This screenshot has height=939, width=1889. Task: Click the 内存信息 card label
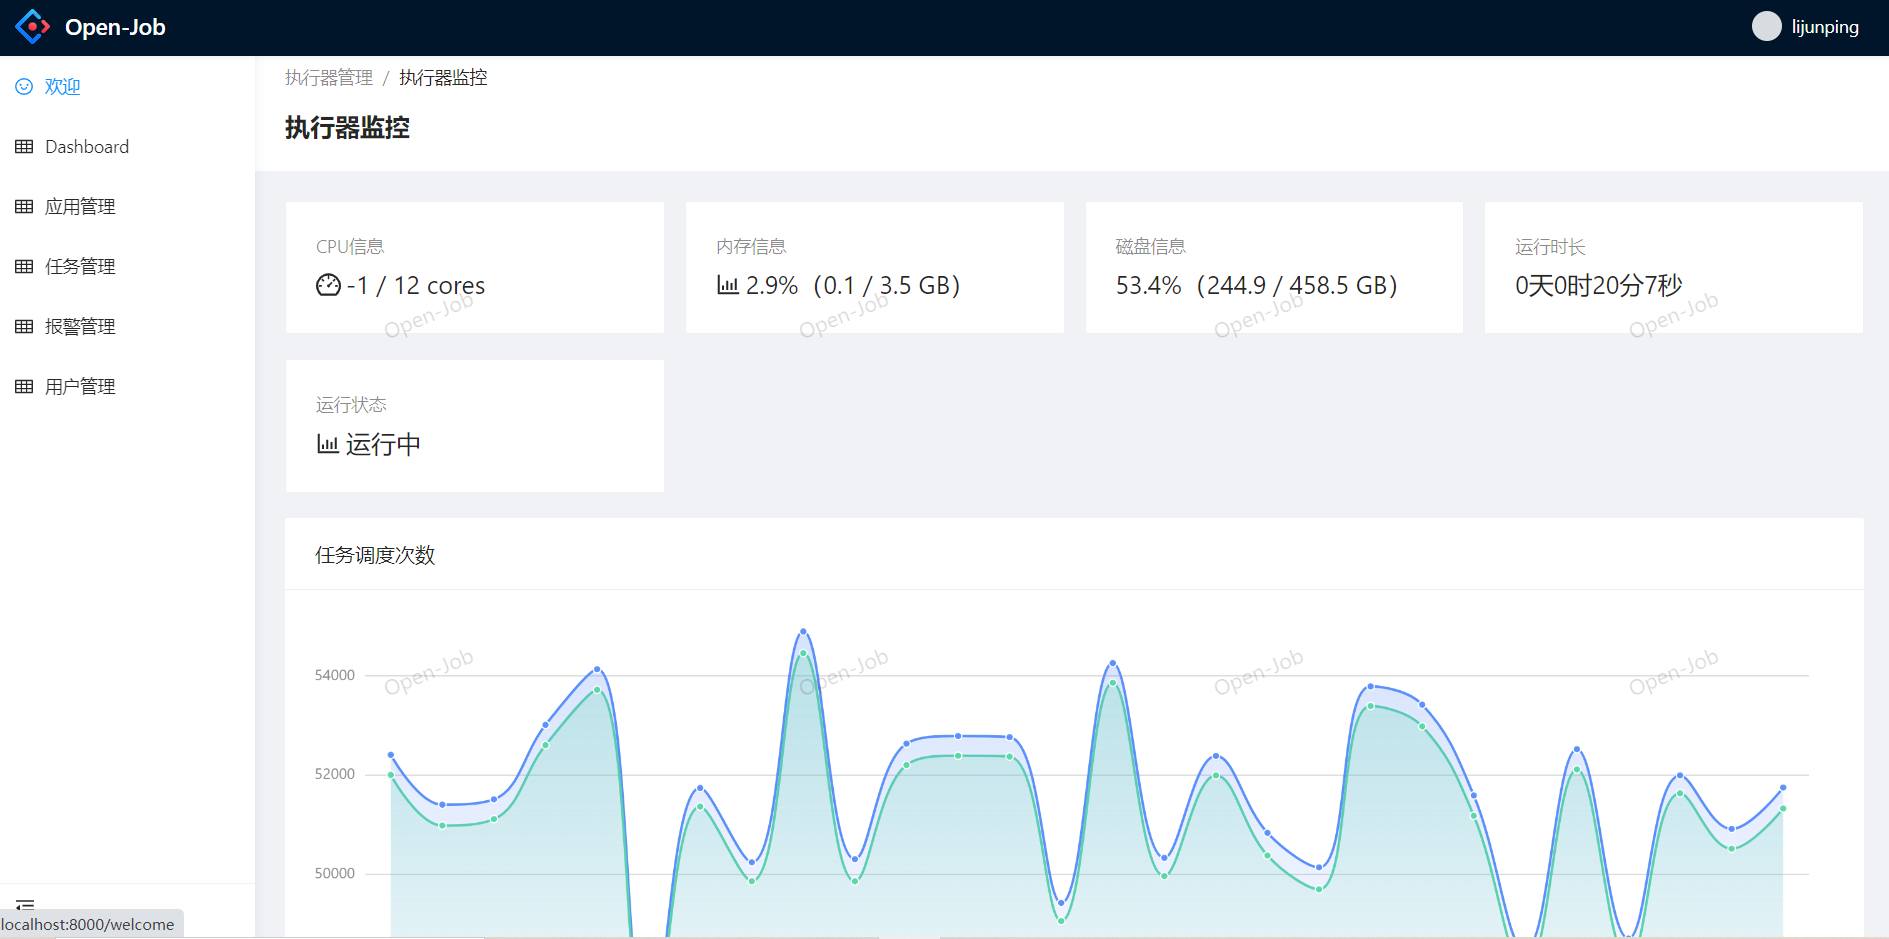click(x=751, y=247)
